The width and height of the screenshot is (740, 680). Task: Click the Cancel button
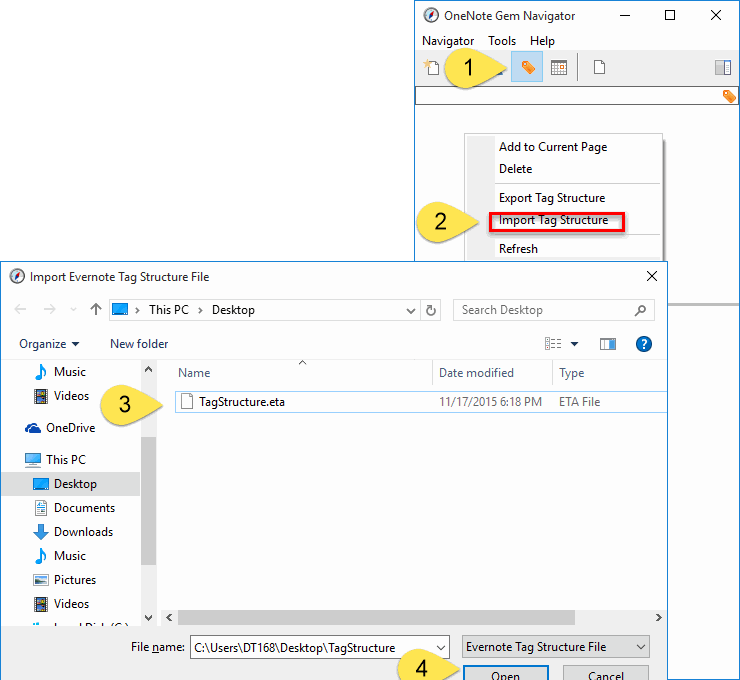pos(606,673)
